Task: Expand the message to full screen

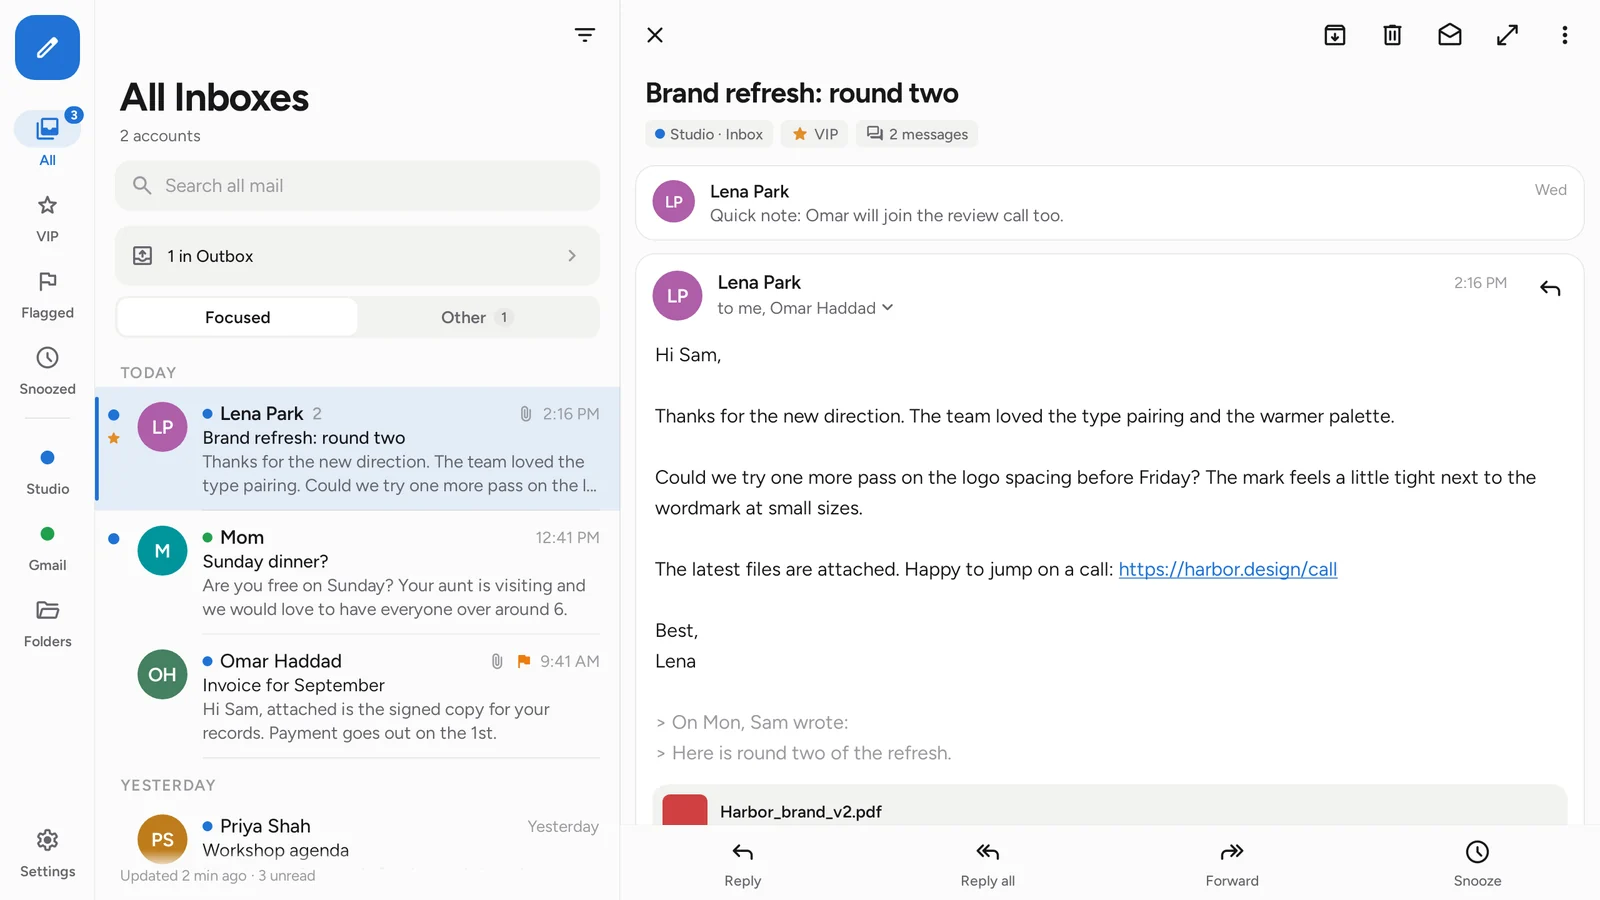Action: (x=1507, y=35)
